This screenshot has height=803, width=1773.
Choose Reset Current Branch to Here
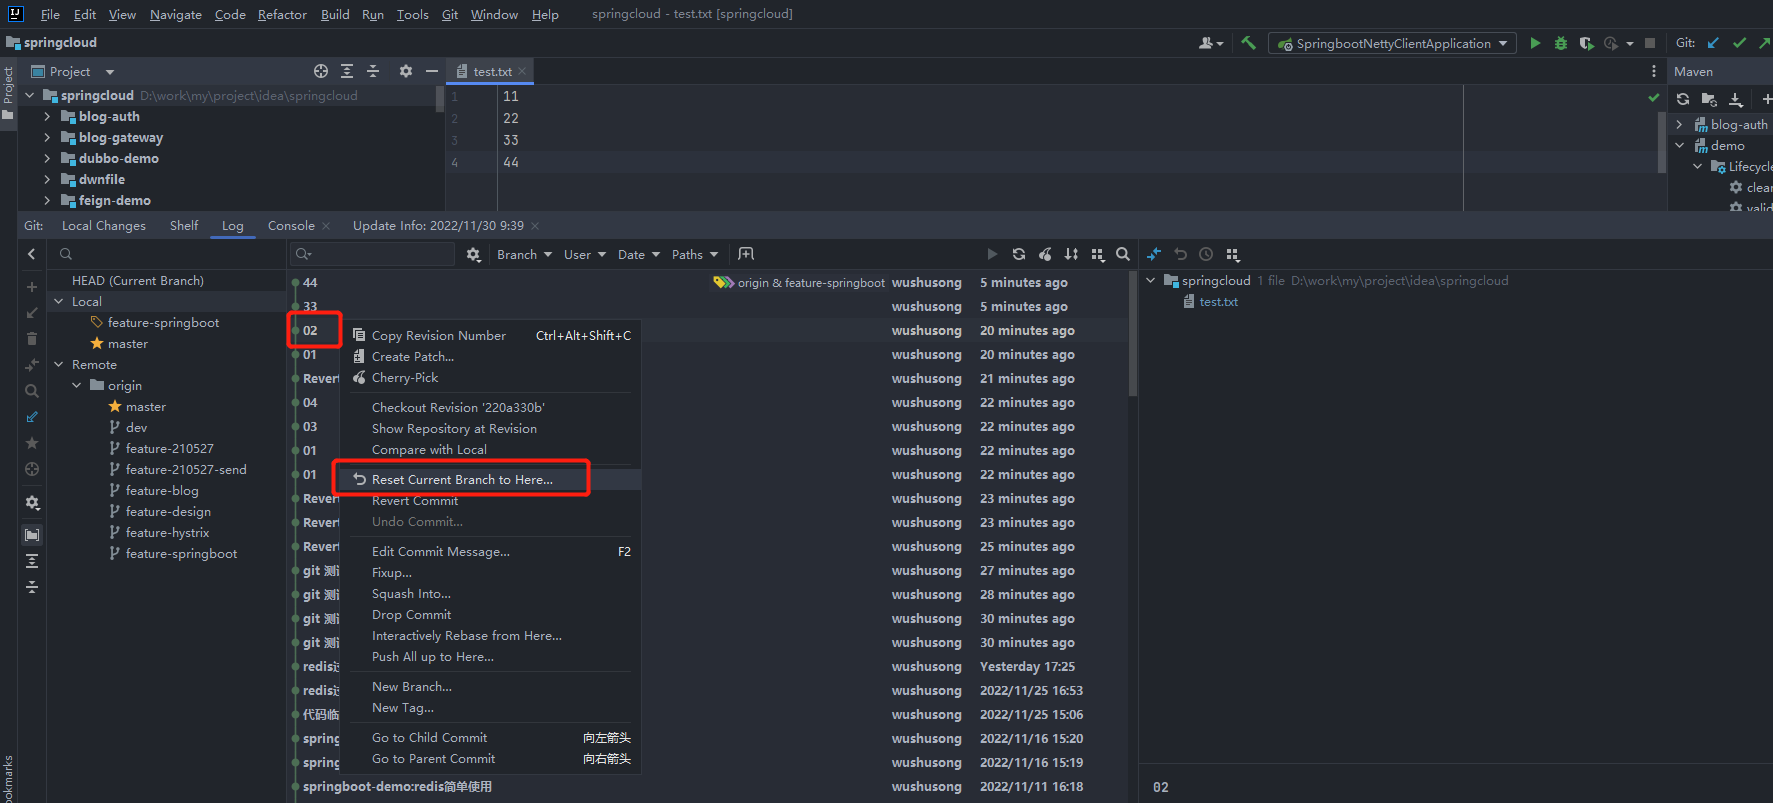461,479
